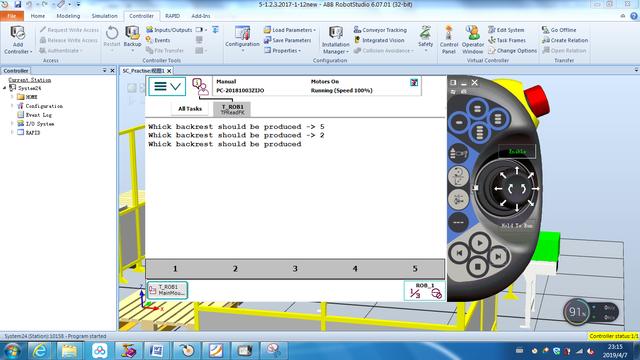Switch to the Modeling ribbon tab

point(68,16)
